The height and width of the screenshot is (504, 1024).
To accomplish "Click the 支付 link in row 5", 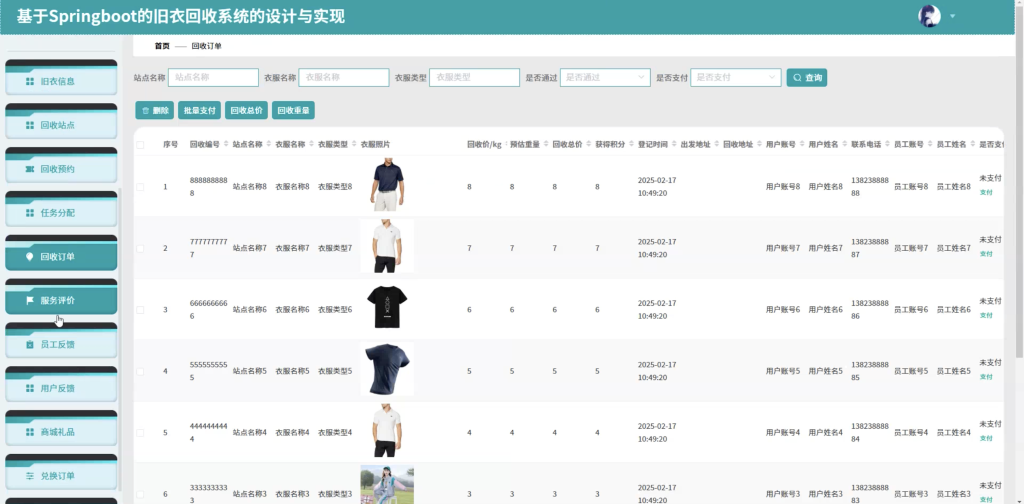I will pos(986,439).
